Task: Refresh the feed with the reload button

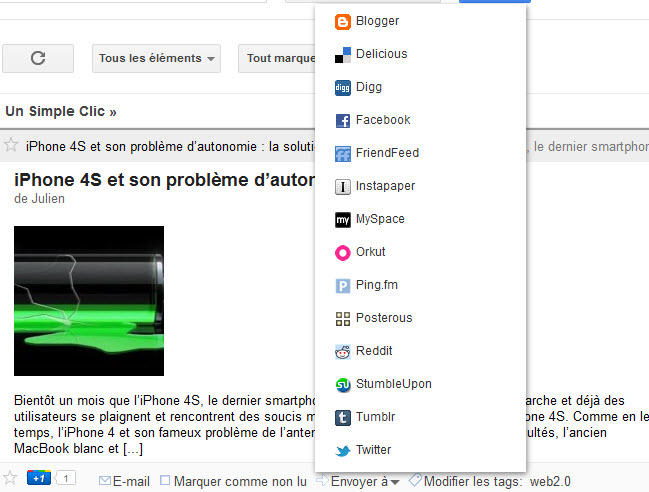Action: click(38, 58)
